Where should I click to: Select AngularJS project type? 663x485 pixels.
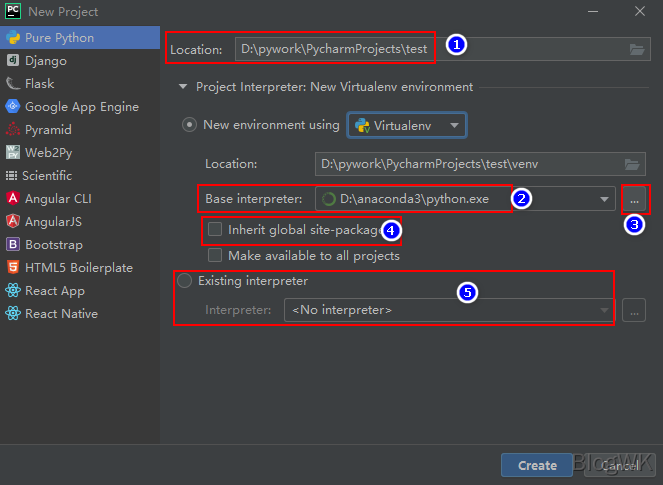[80, 221]
